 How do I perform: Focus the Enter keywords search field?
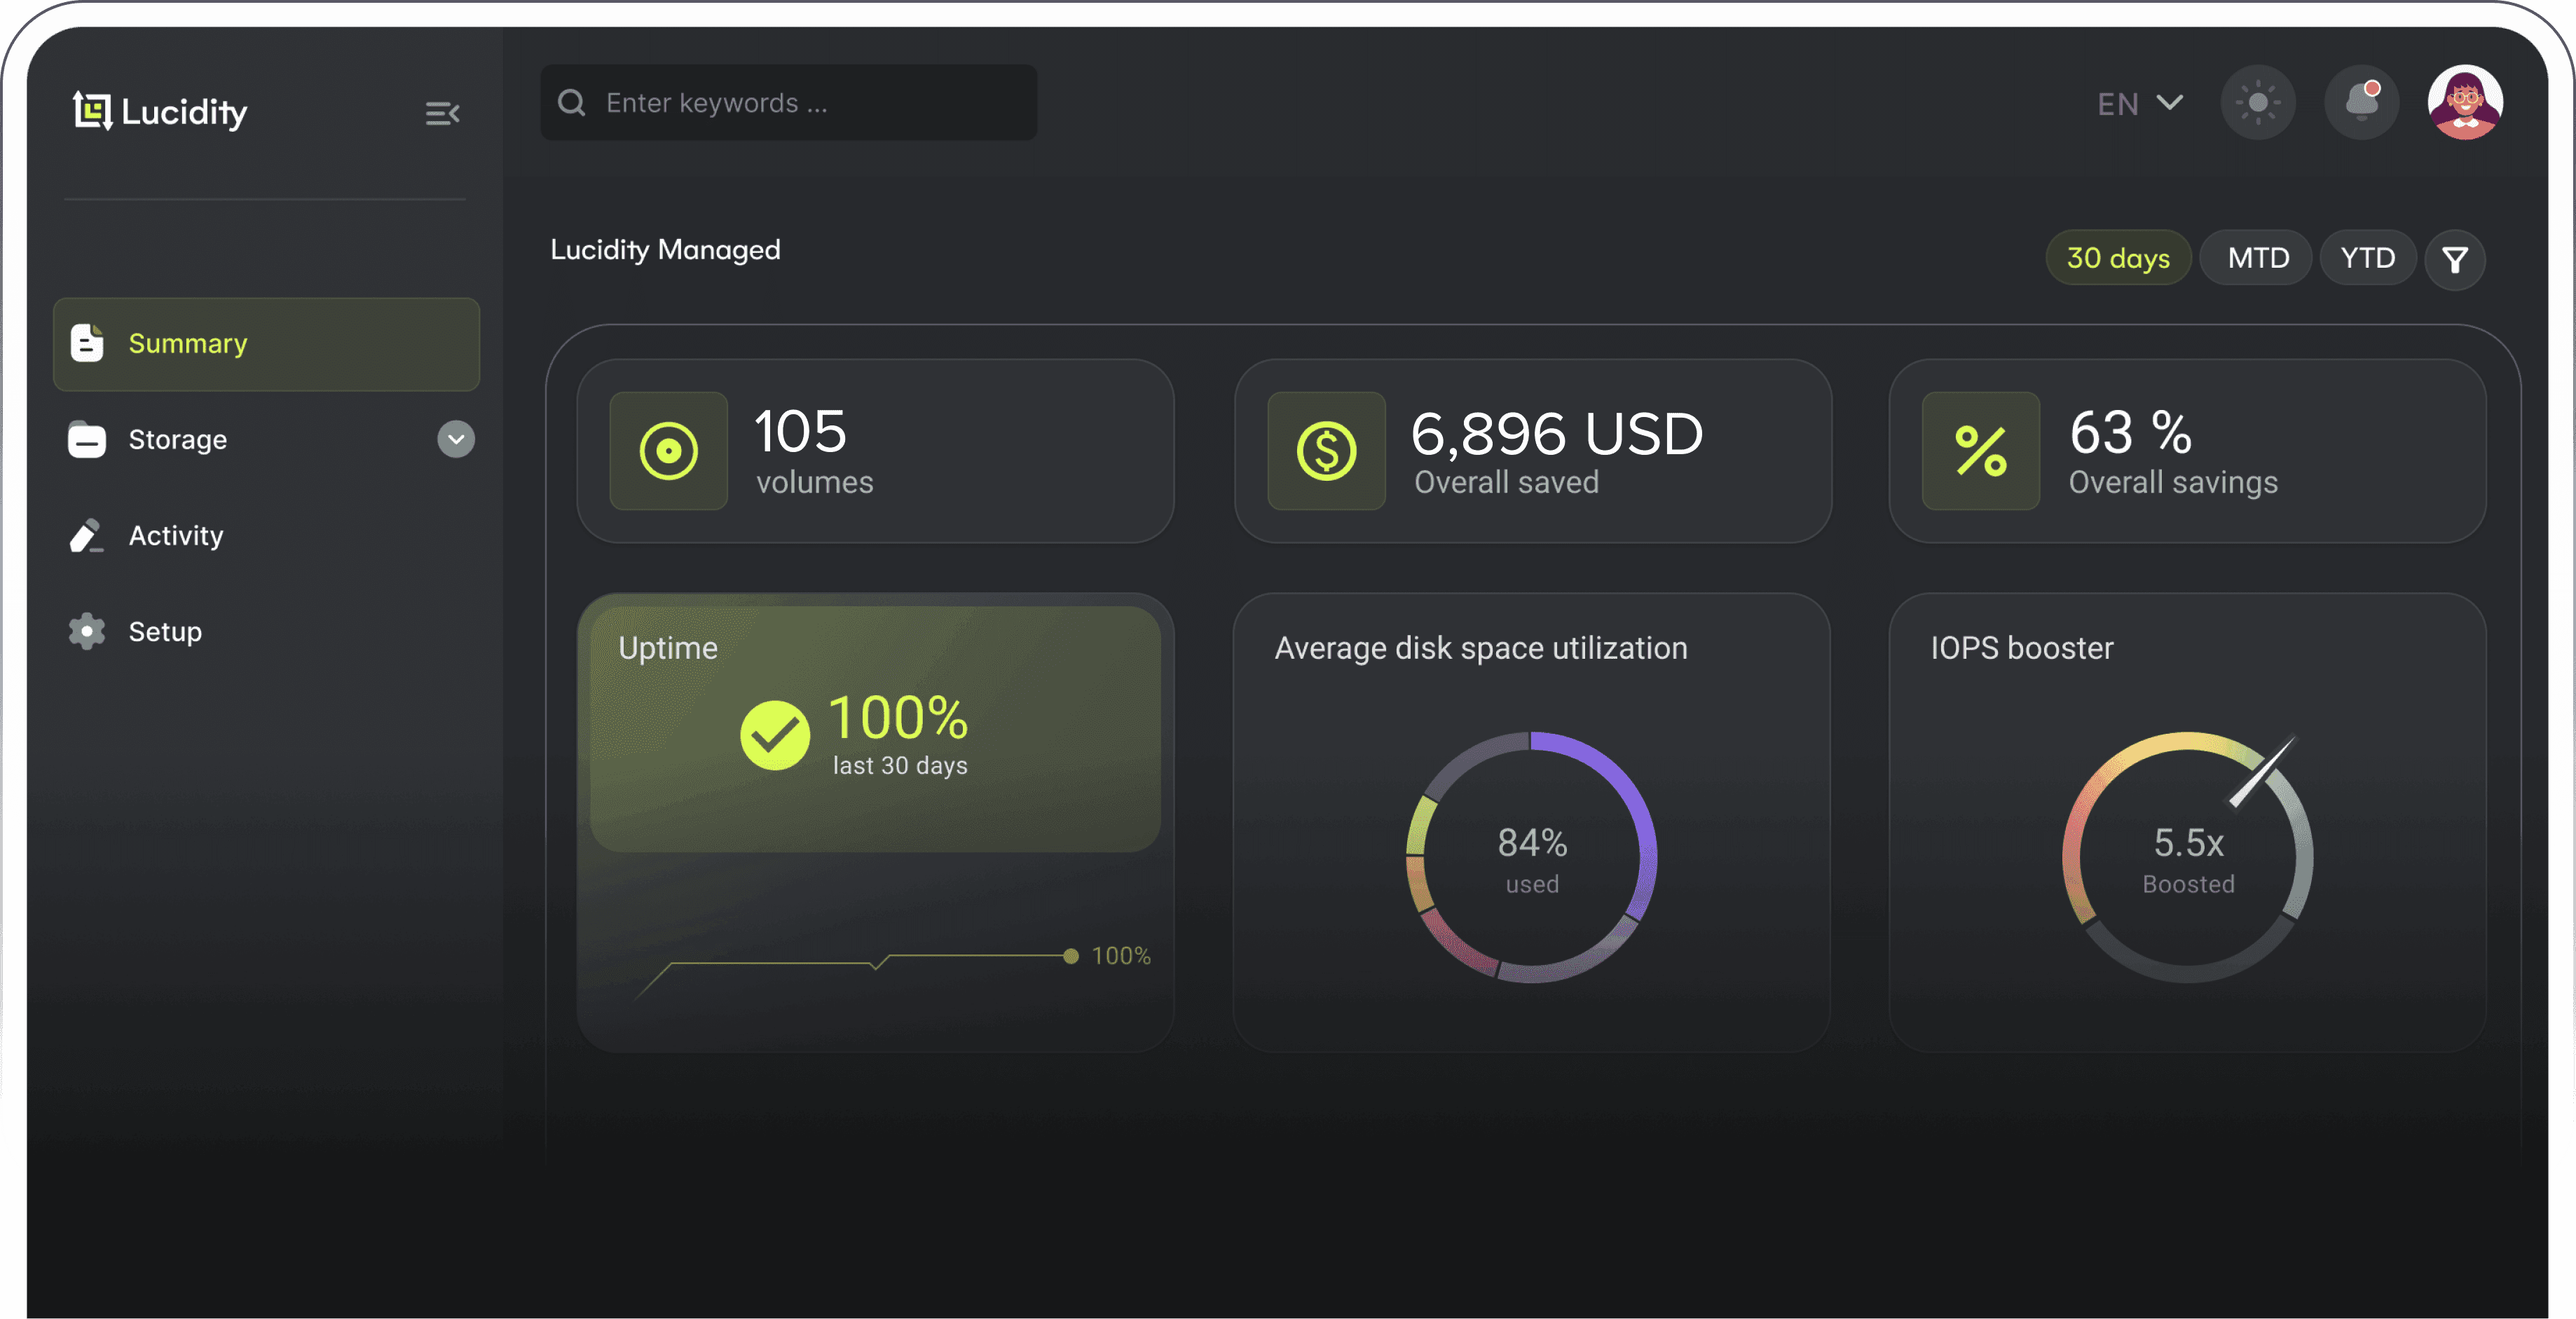pos(788,102)
